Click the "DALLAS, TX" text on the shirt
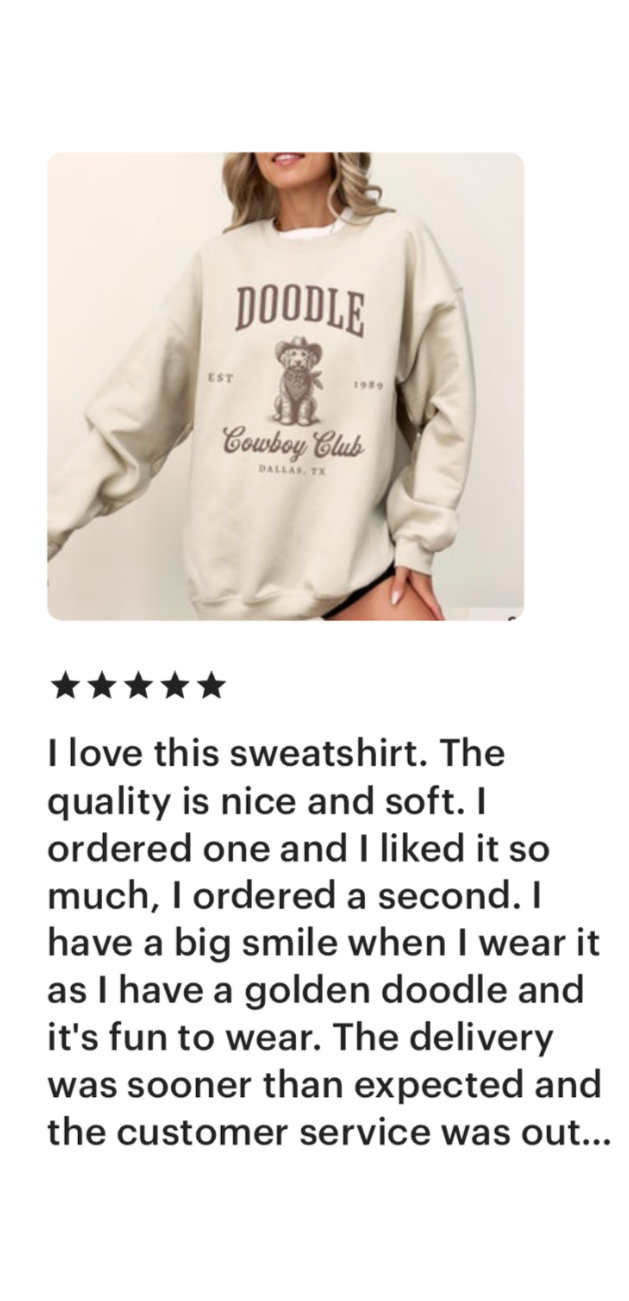This screenshot has width=629, height=1301. [287, 467]
